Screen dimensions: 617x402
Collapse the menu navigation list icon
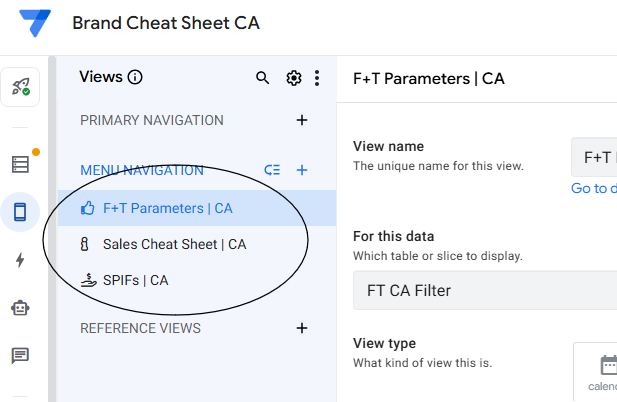[x=272, y=170]
